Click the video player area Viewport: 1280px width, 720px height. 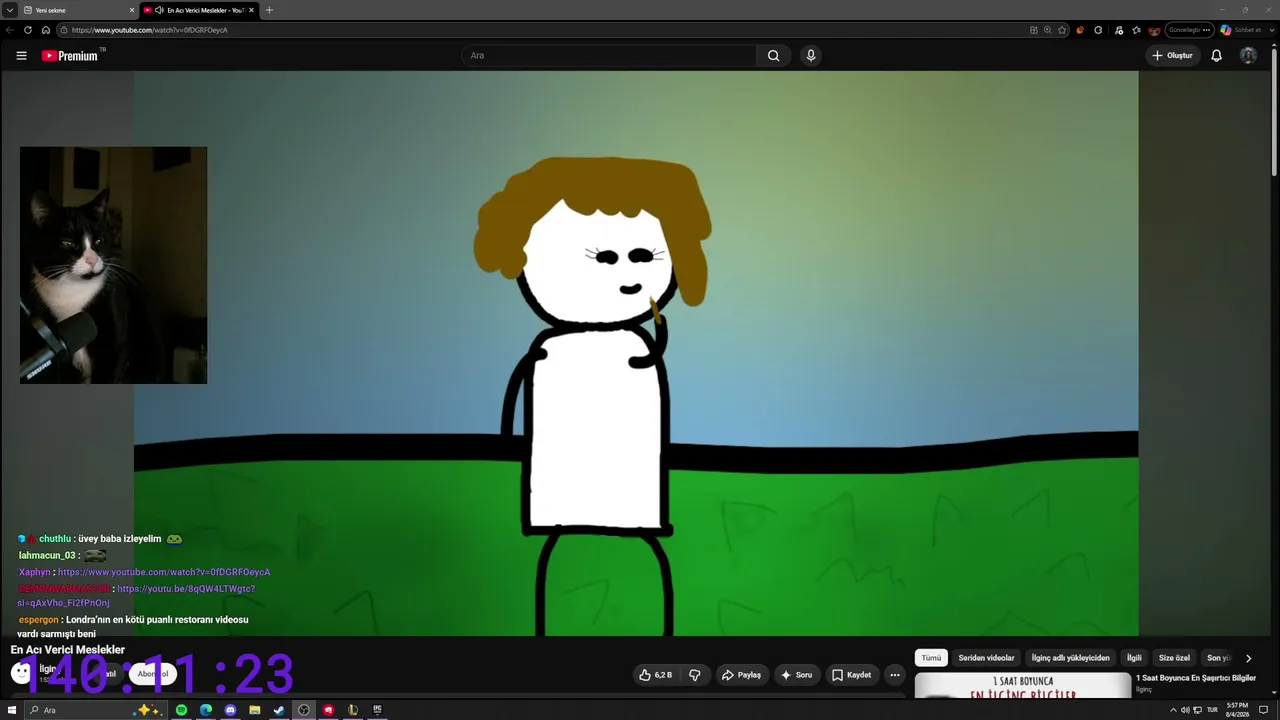[636, 353]
